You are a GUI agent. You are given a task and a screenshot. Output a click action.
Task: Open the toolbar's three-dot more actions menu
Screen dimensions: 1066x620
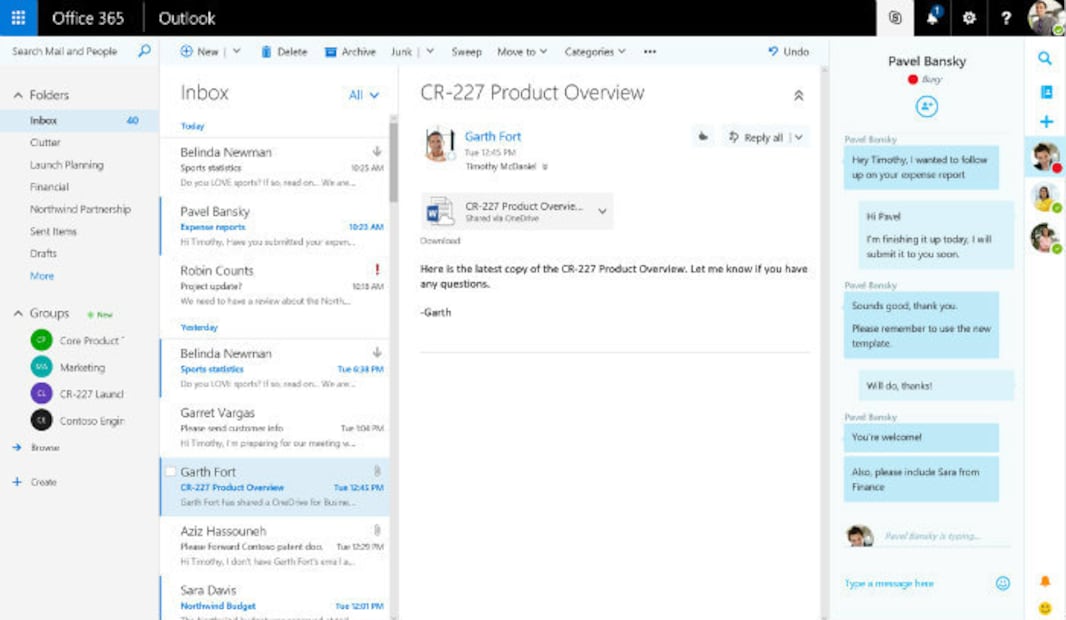point(650,52)
